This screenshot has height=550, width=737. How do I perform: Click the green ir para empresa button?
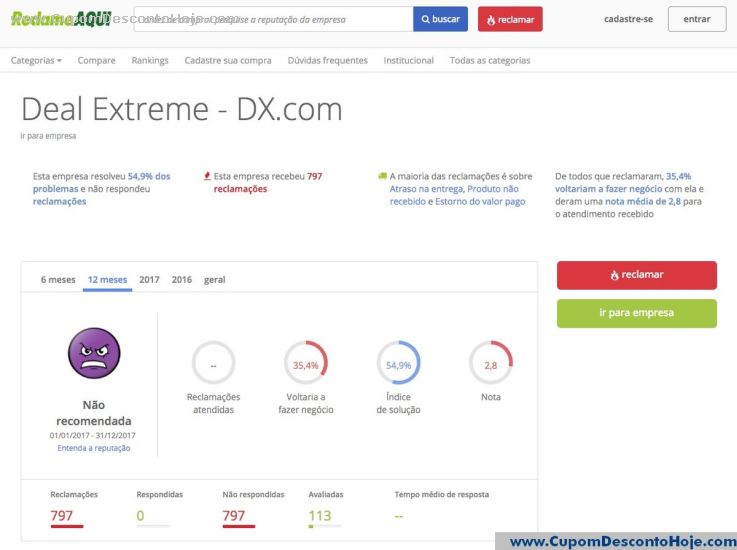(x=637, y=313)
